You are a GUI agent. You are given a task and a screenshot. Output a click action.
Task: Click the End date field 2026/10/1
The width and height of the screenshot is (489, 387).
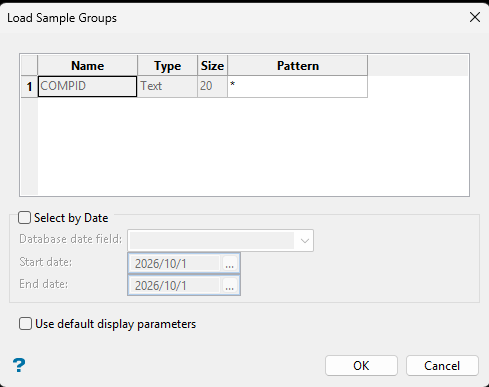point(175,285)
